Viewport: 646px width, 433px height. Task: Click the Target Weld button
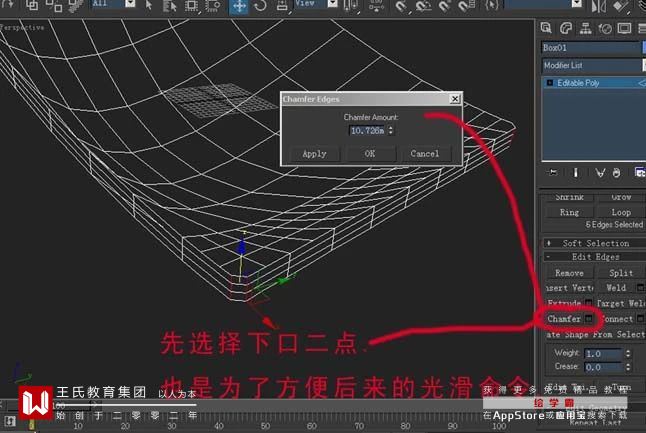621,303
